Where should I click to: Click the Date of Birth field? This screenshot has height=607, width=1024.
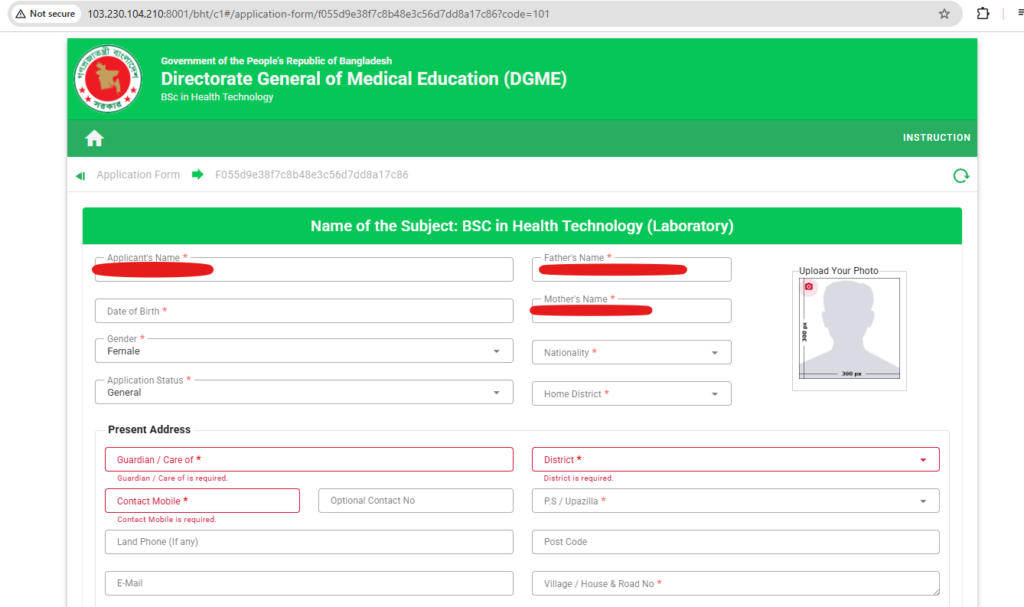click(303, 311)
